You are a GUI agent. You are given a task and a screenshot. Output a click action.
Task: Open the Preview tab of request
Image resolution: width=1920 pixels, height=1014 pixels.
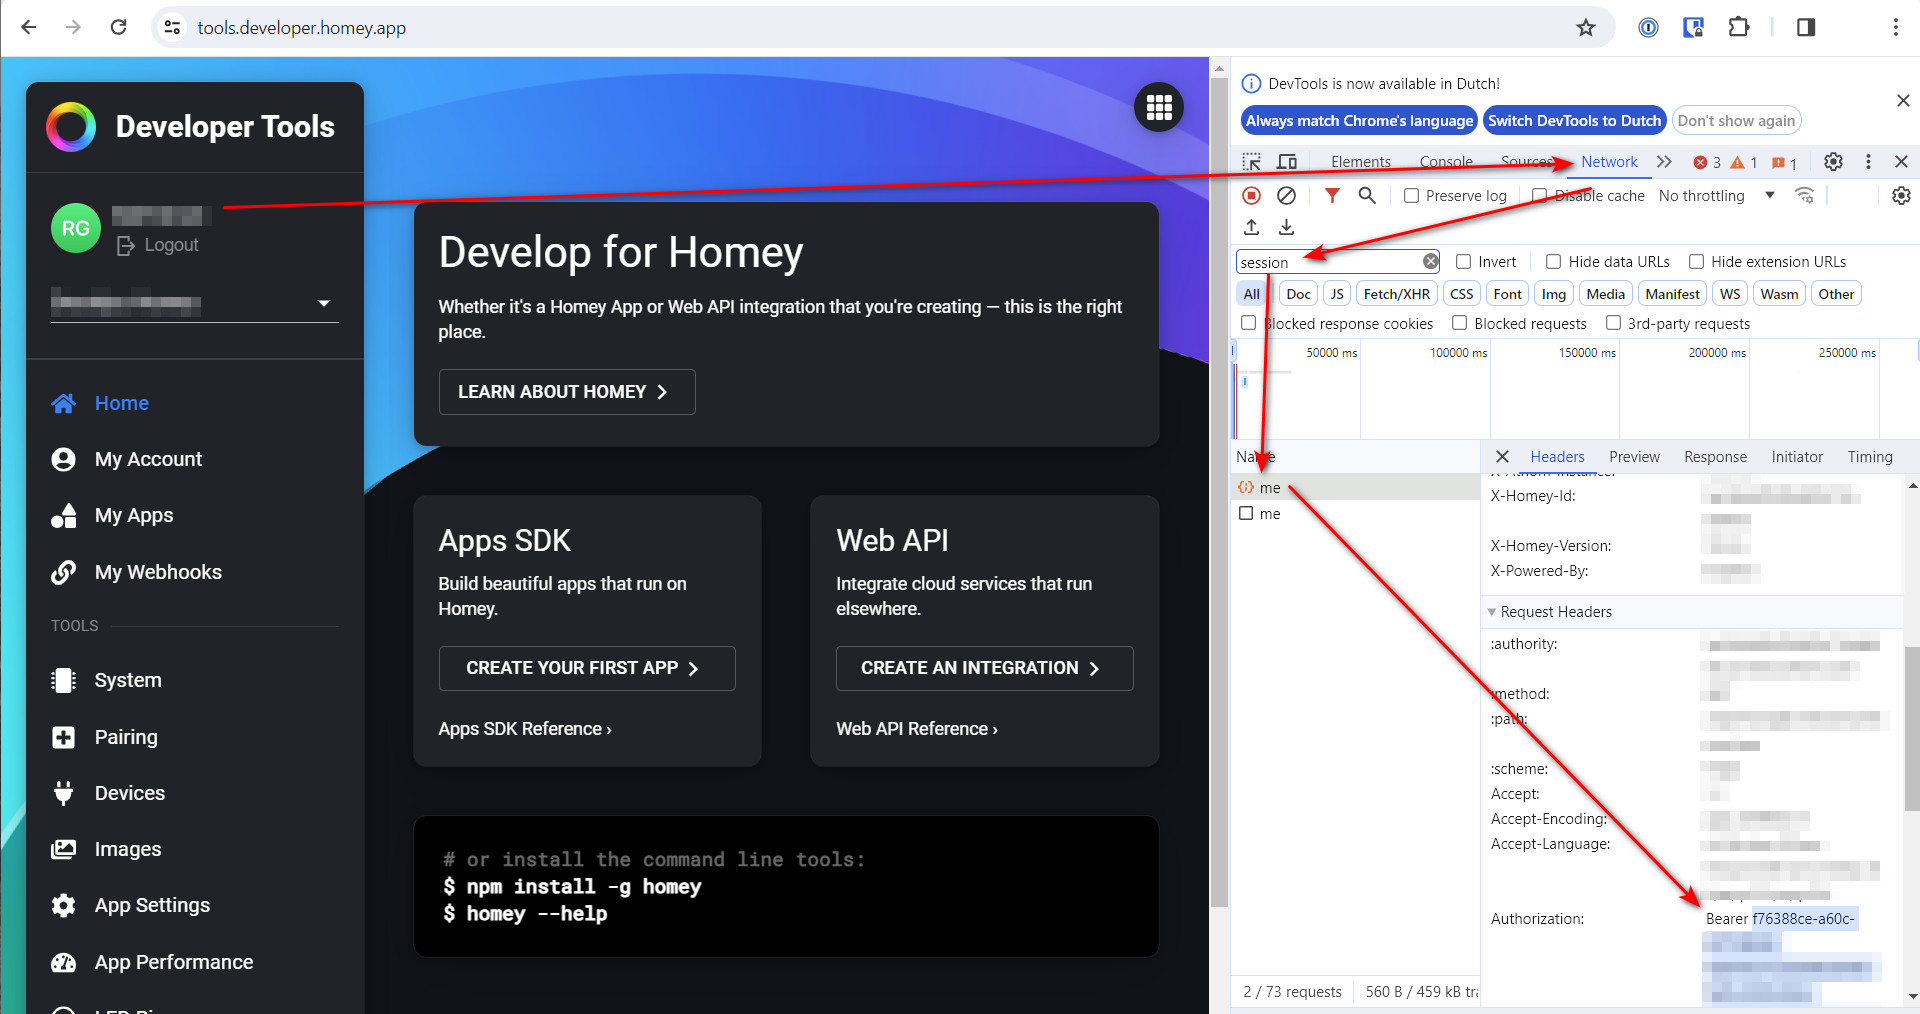coord(1634,457)
